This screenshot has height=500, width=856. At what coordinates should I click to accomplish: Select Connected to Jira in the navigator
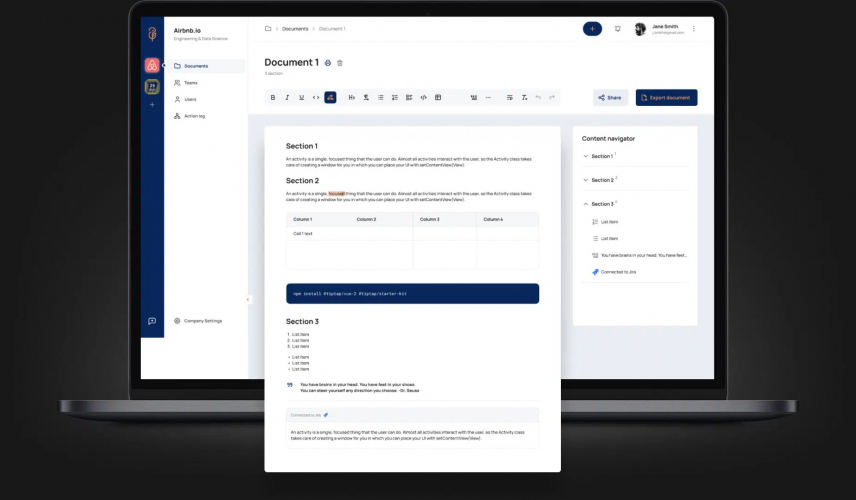614,272
